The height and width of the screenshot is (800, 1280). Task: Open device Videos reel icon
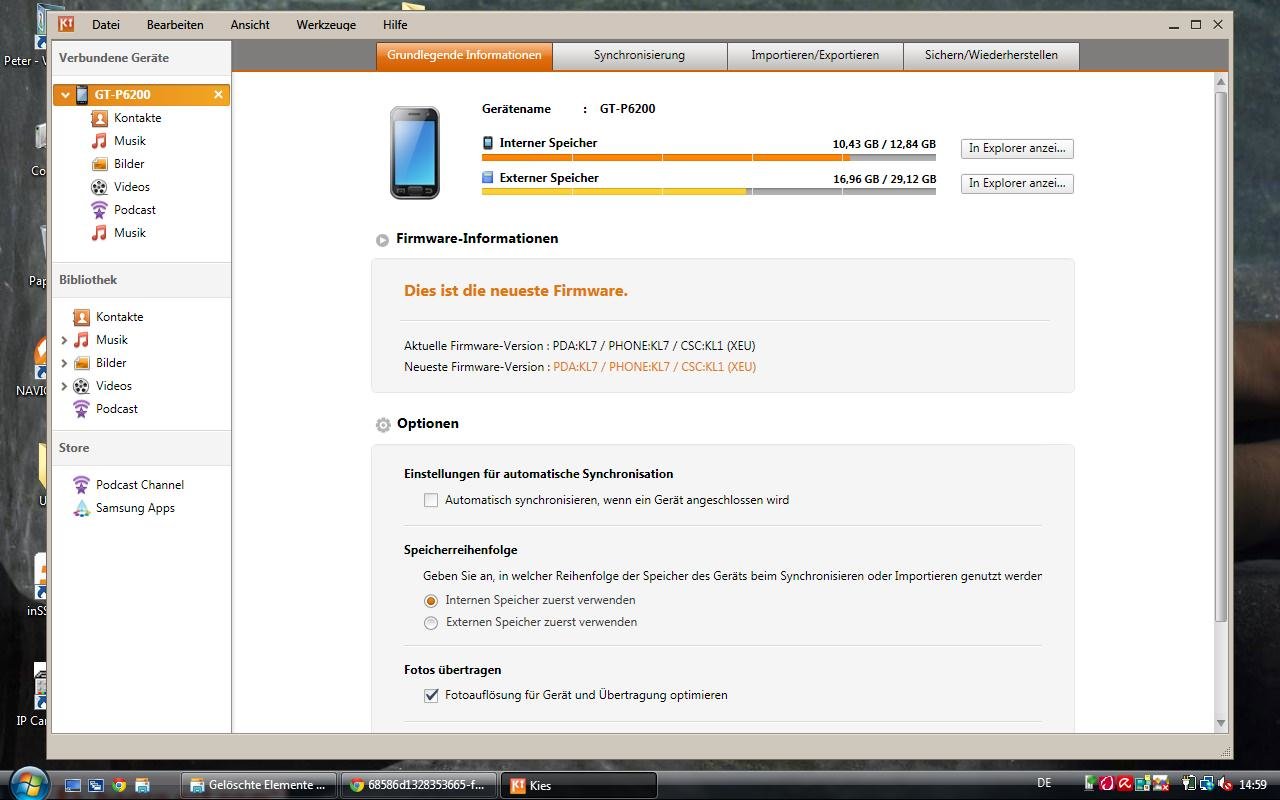[x=99, y=187]
